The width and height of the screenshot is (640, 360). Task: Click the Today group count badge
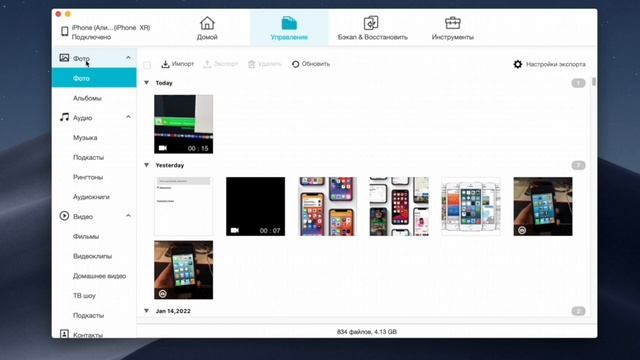(x=578, y=83)
